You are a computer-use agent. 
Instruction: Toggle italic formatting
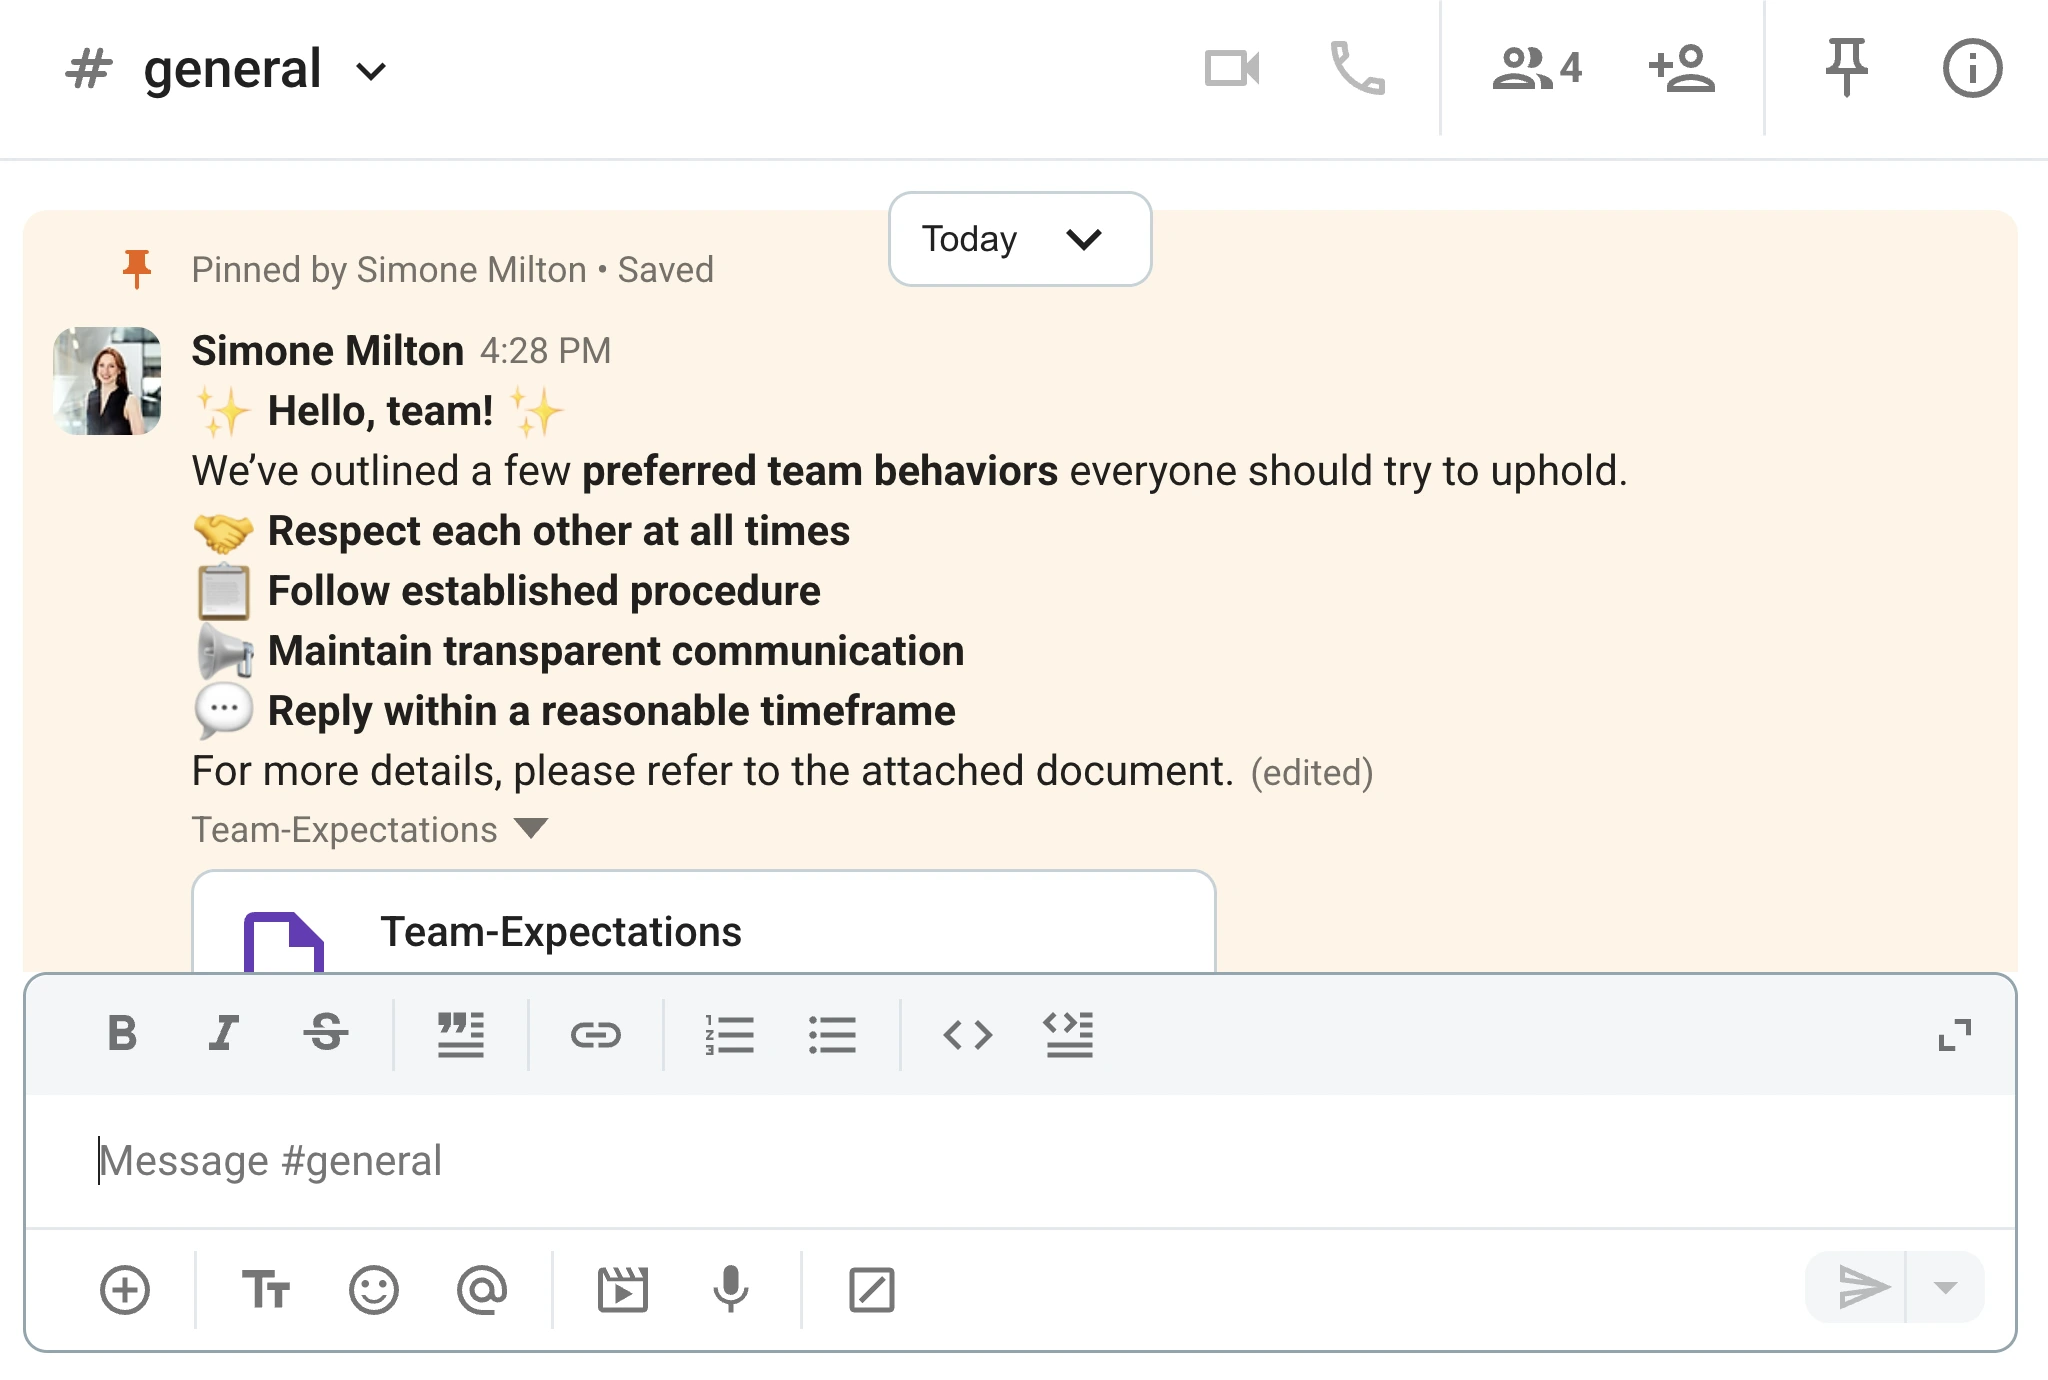coord(224,1033)
